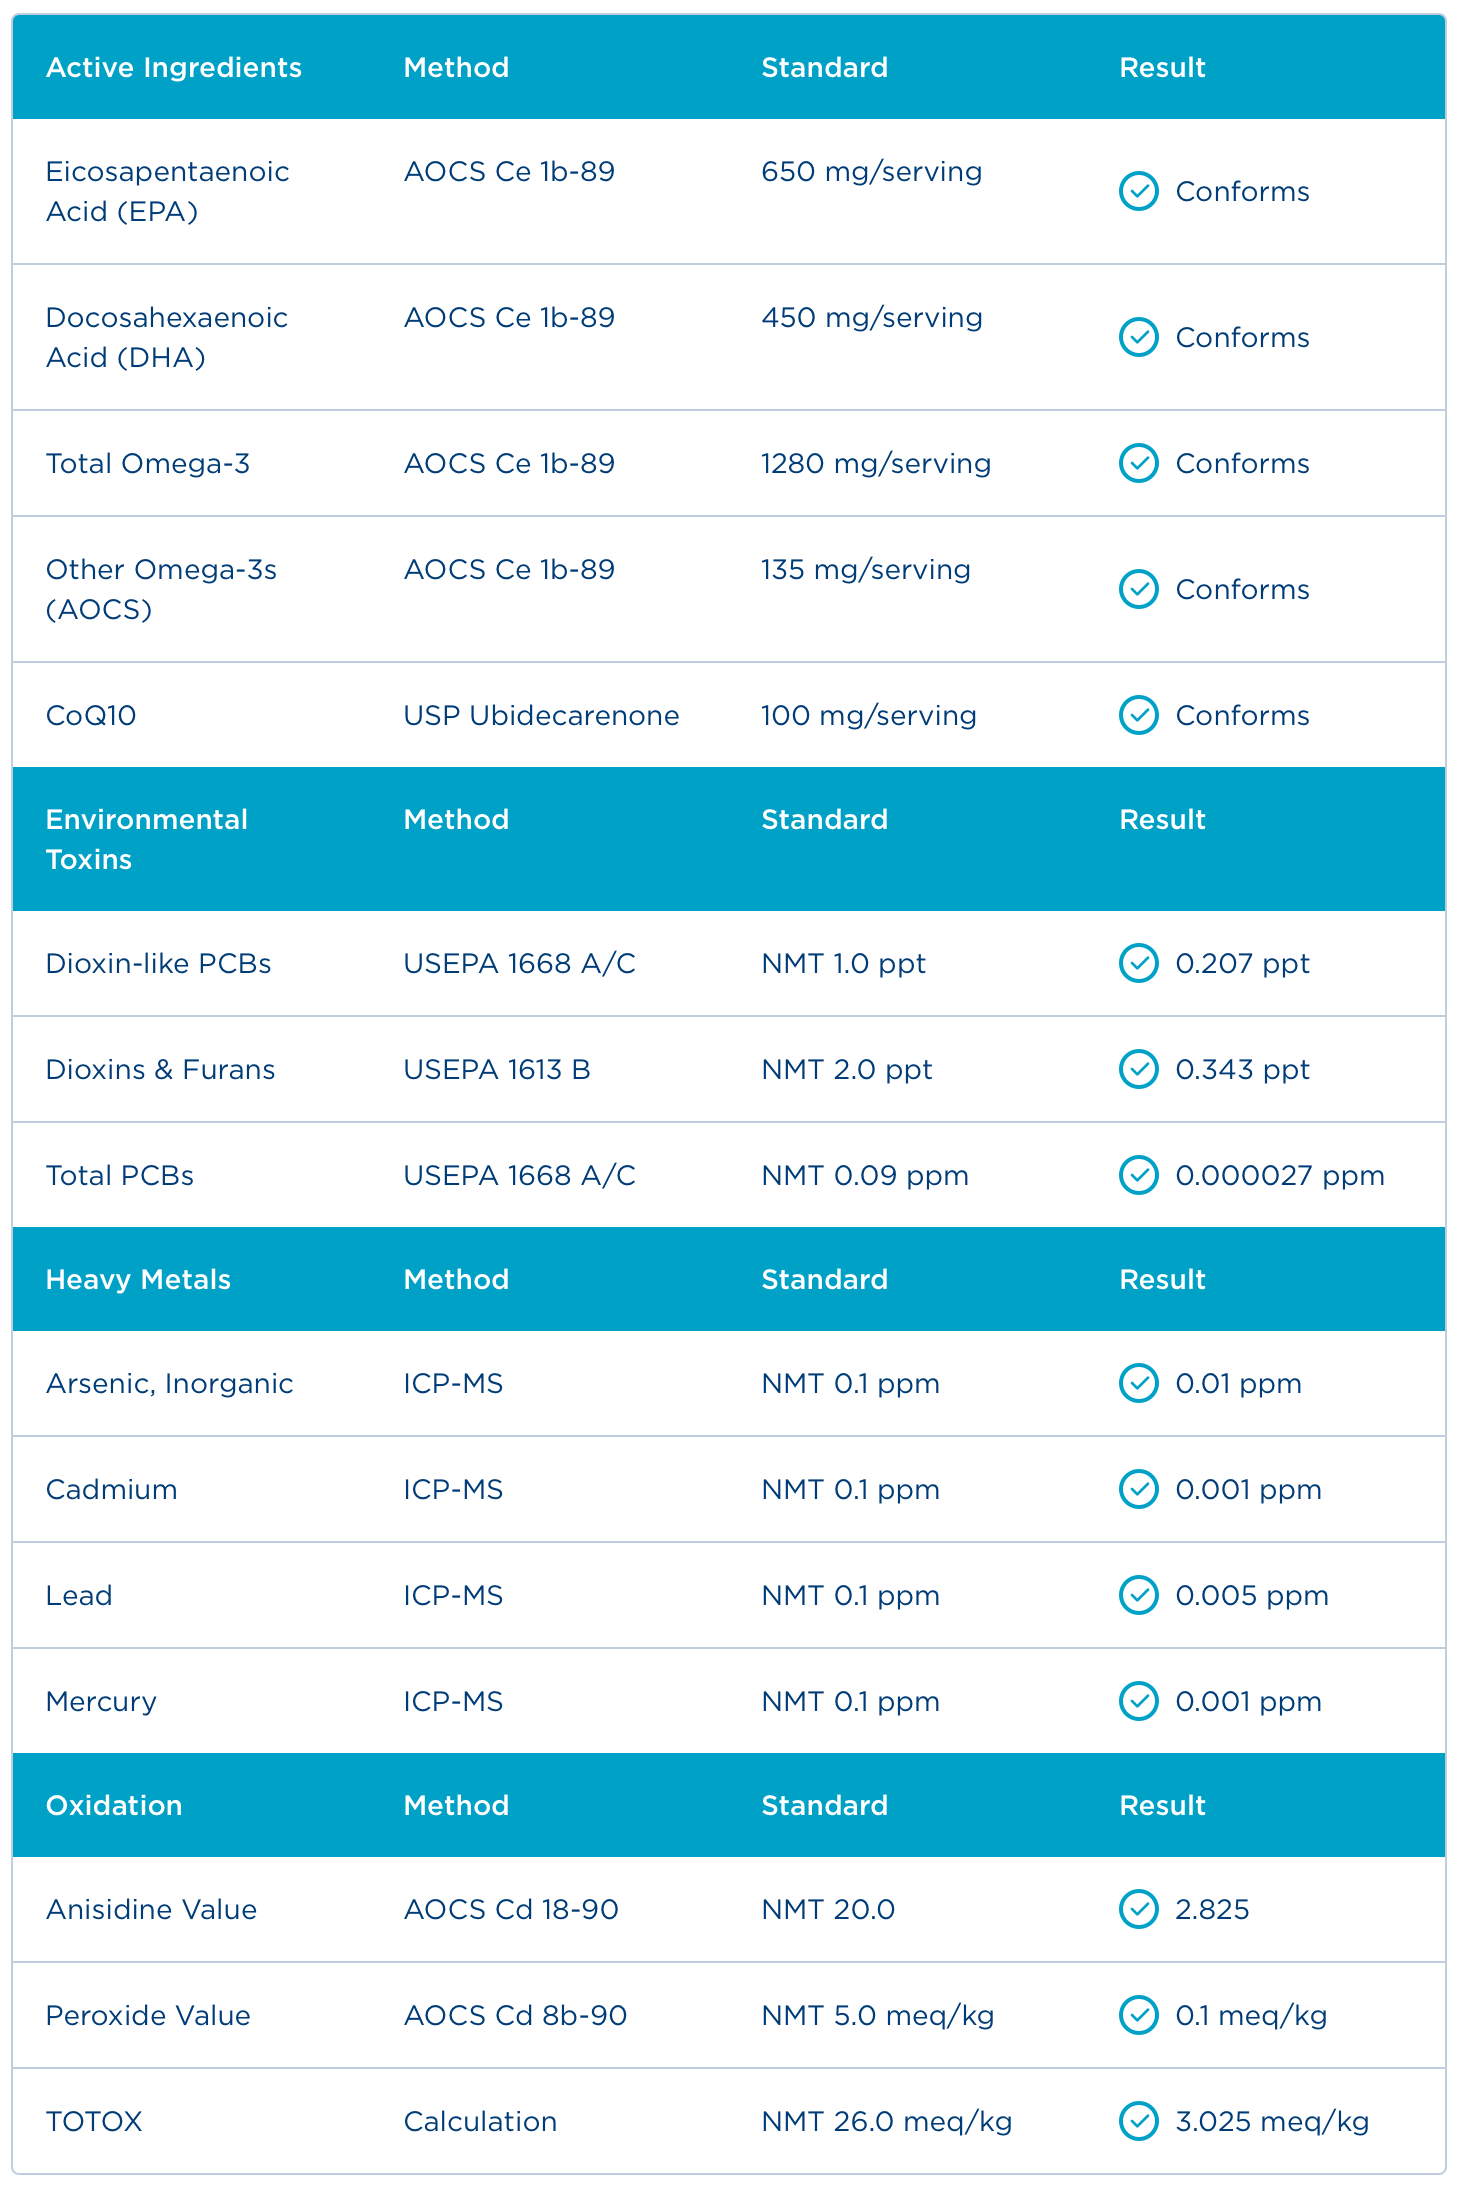Click checkmark icon next to 0.343 ppt
Image resolution: width=1460 pixels, height=2186 pixels.
(1138, 1069)
